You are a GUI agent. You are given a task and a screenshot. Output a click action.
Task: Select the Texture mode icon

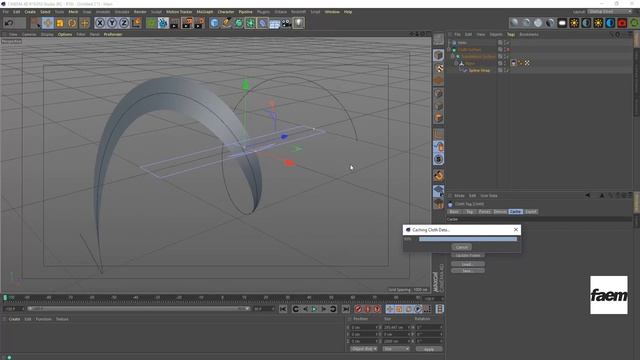(x=438, y=68)
